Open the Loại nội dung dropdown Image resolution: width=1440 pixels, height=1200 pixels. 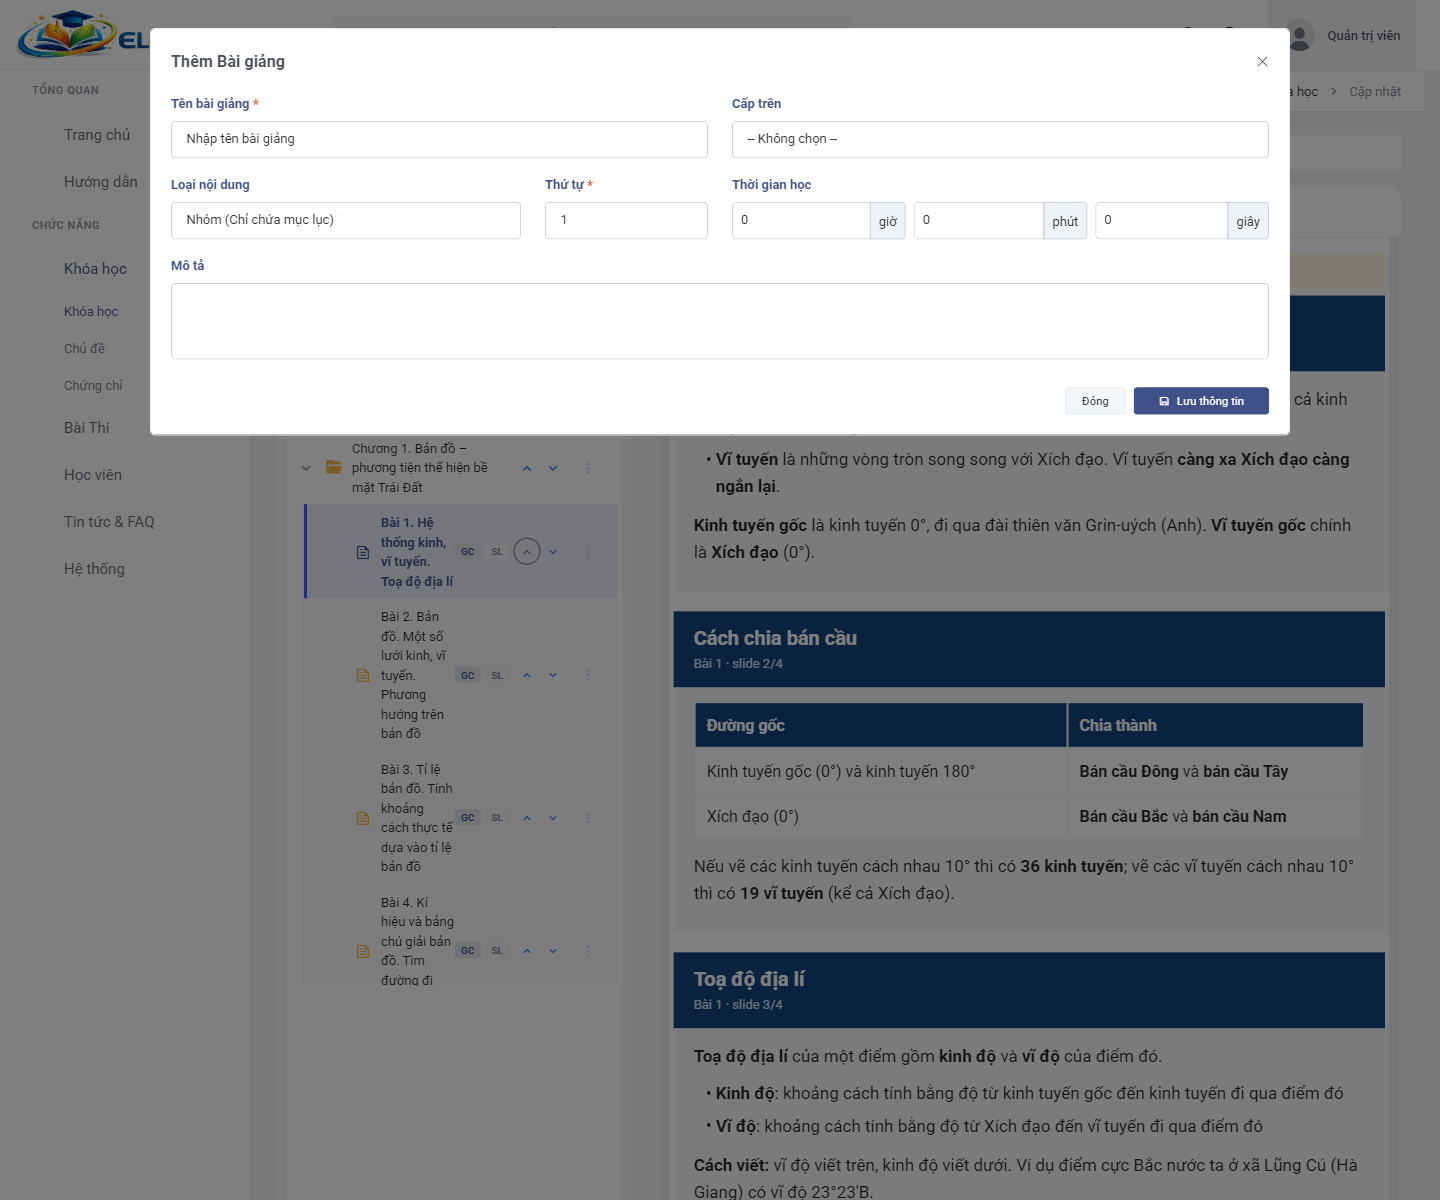pyautogui.click(x=346, y=220)
